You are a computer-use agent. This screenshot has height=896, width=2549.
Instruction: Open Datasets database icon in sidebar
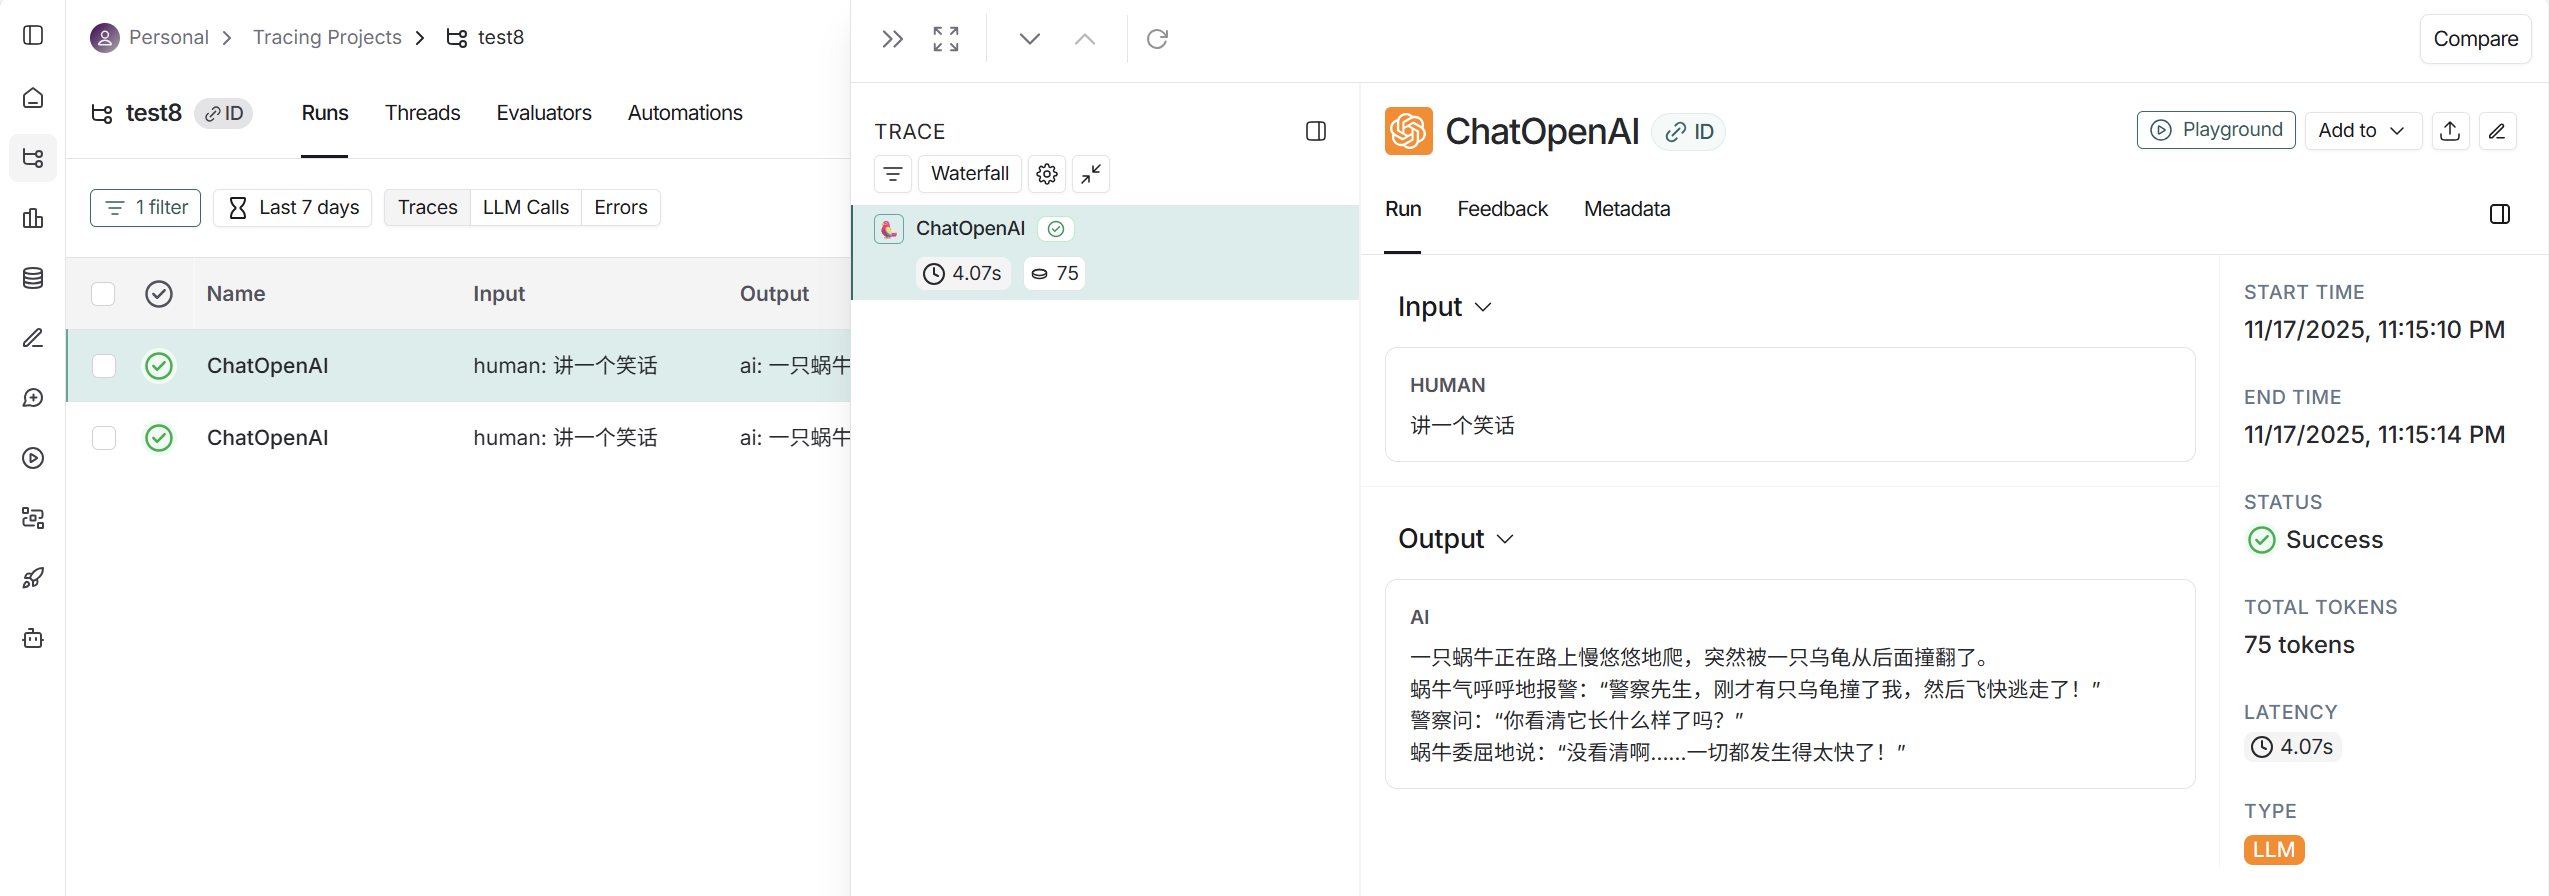click(33, 278)
